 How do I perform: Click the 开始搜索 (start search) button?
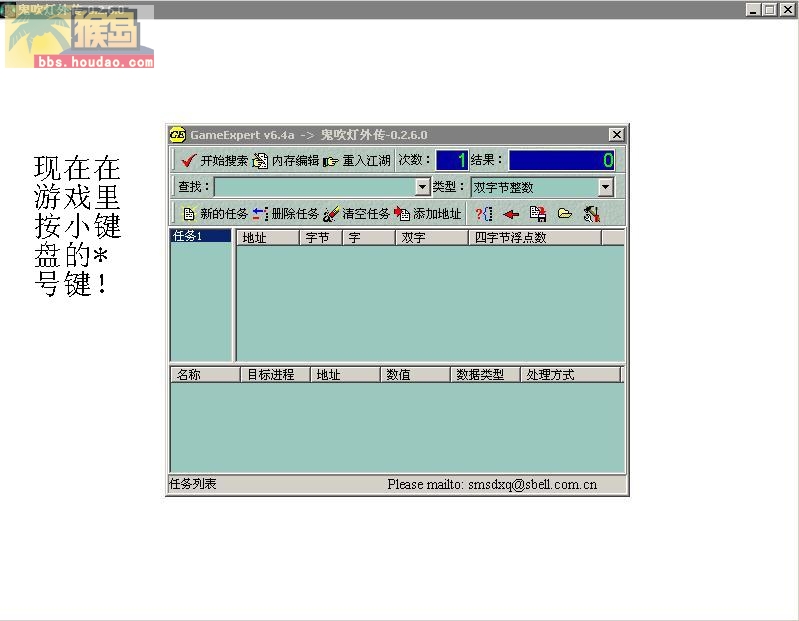[214, 160]
